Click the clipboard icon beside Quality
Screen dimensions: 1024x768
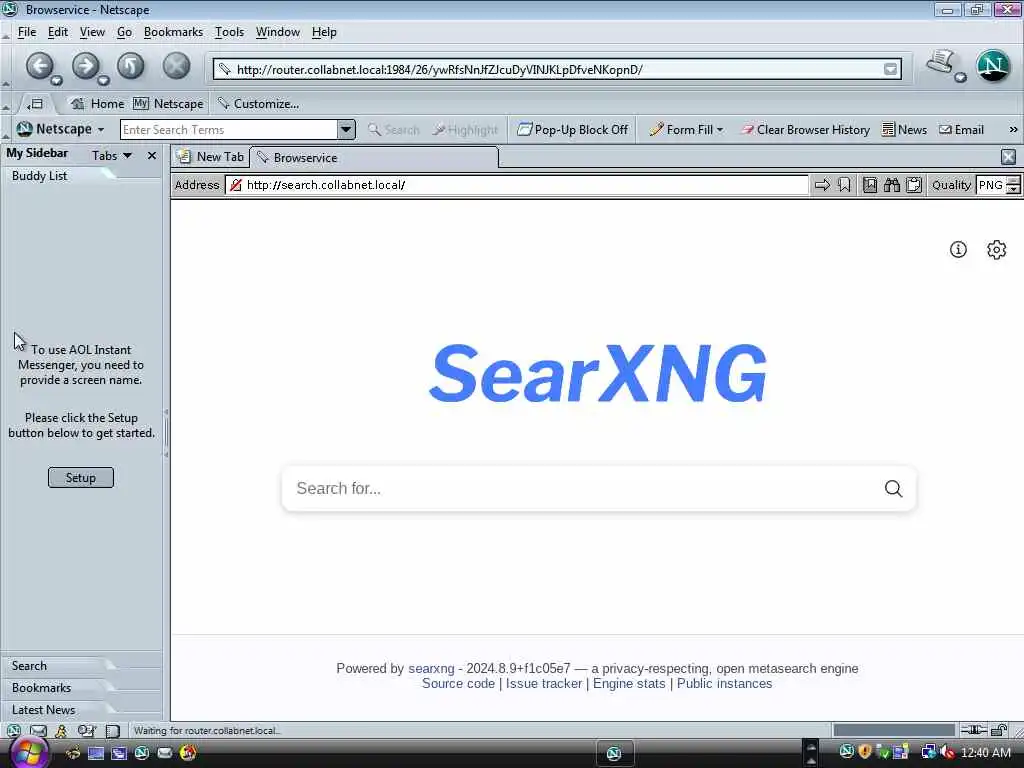(914, 185)
